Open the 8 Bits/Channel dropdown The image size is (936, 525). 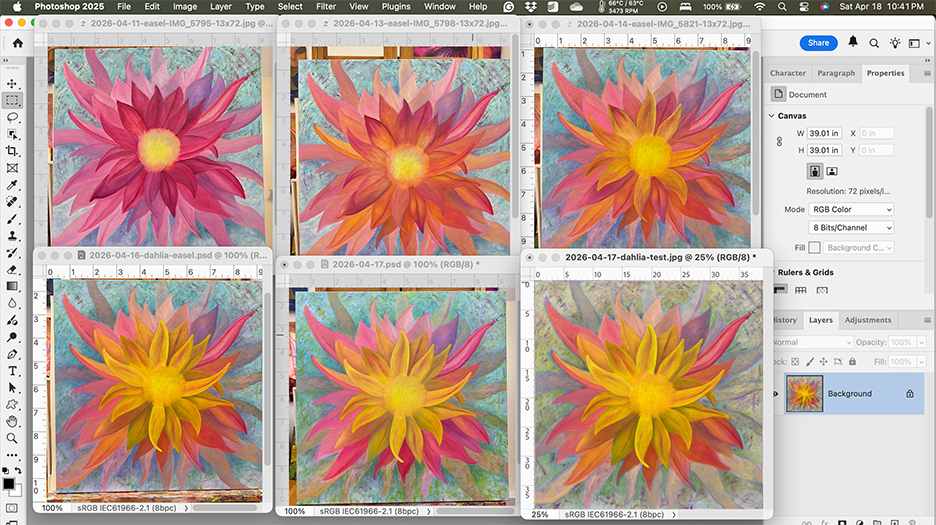(851, 228)
